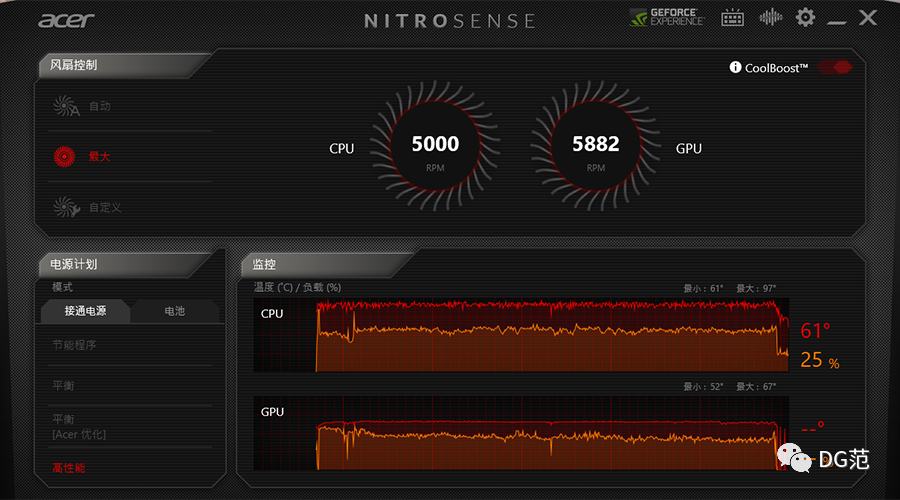Click the CoolBoost info icon
Image resolution: width=900 pixels, height=500 pixels.
tap(735, 67)
